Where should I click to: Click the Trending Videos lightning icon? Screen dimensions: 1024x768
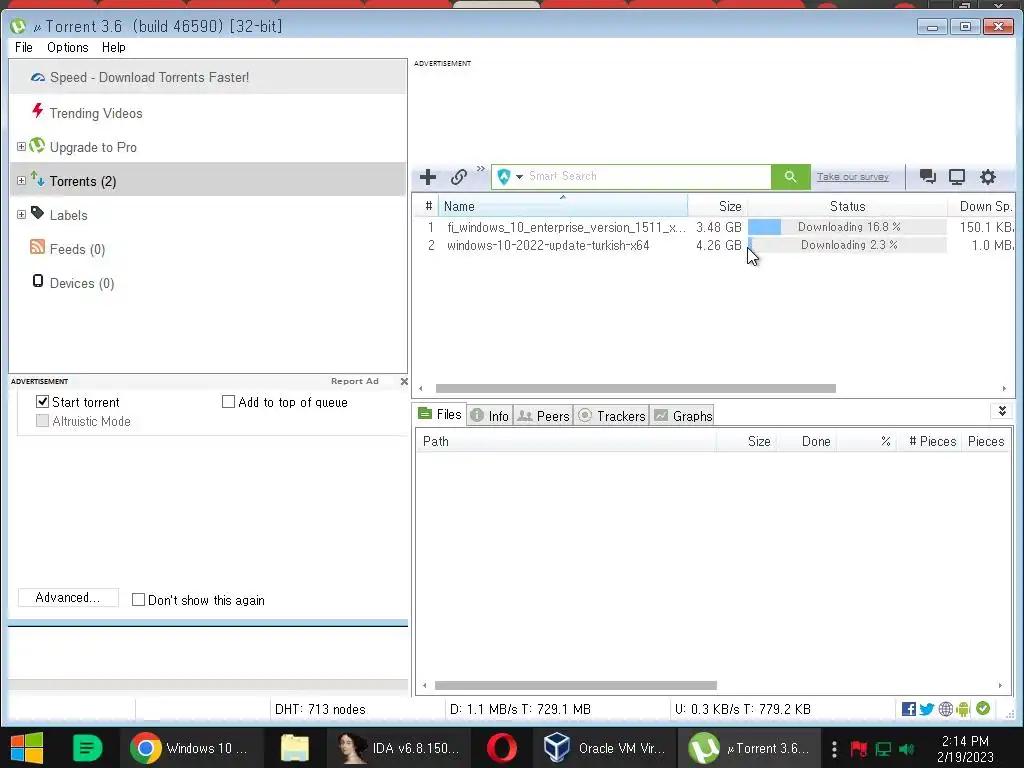38,111
